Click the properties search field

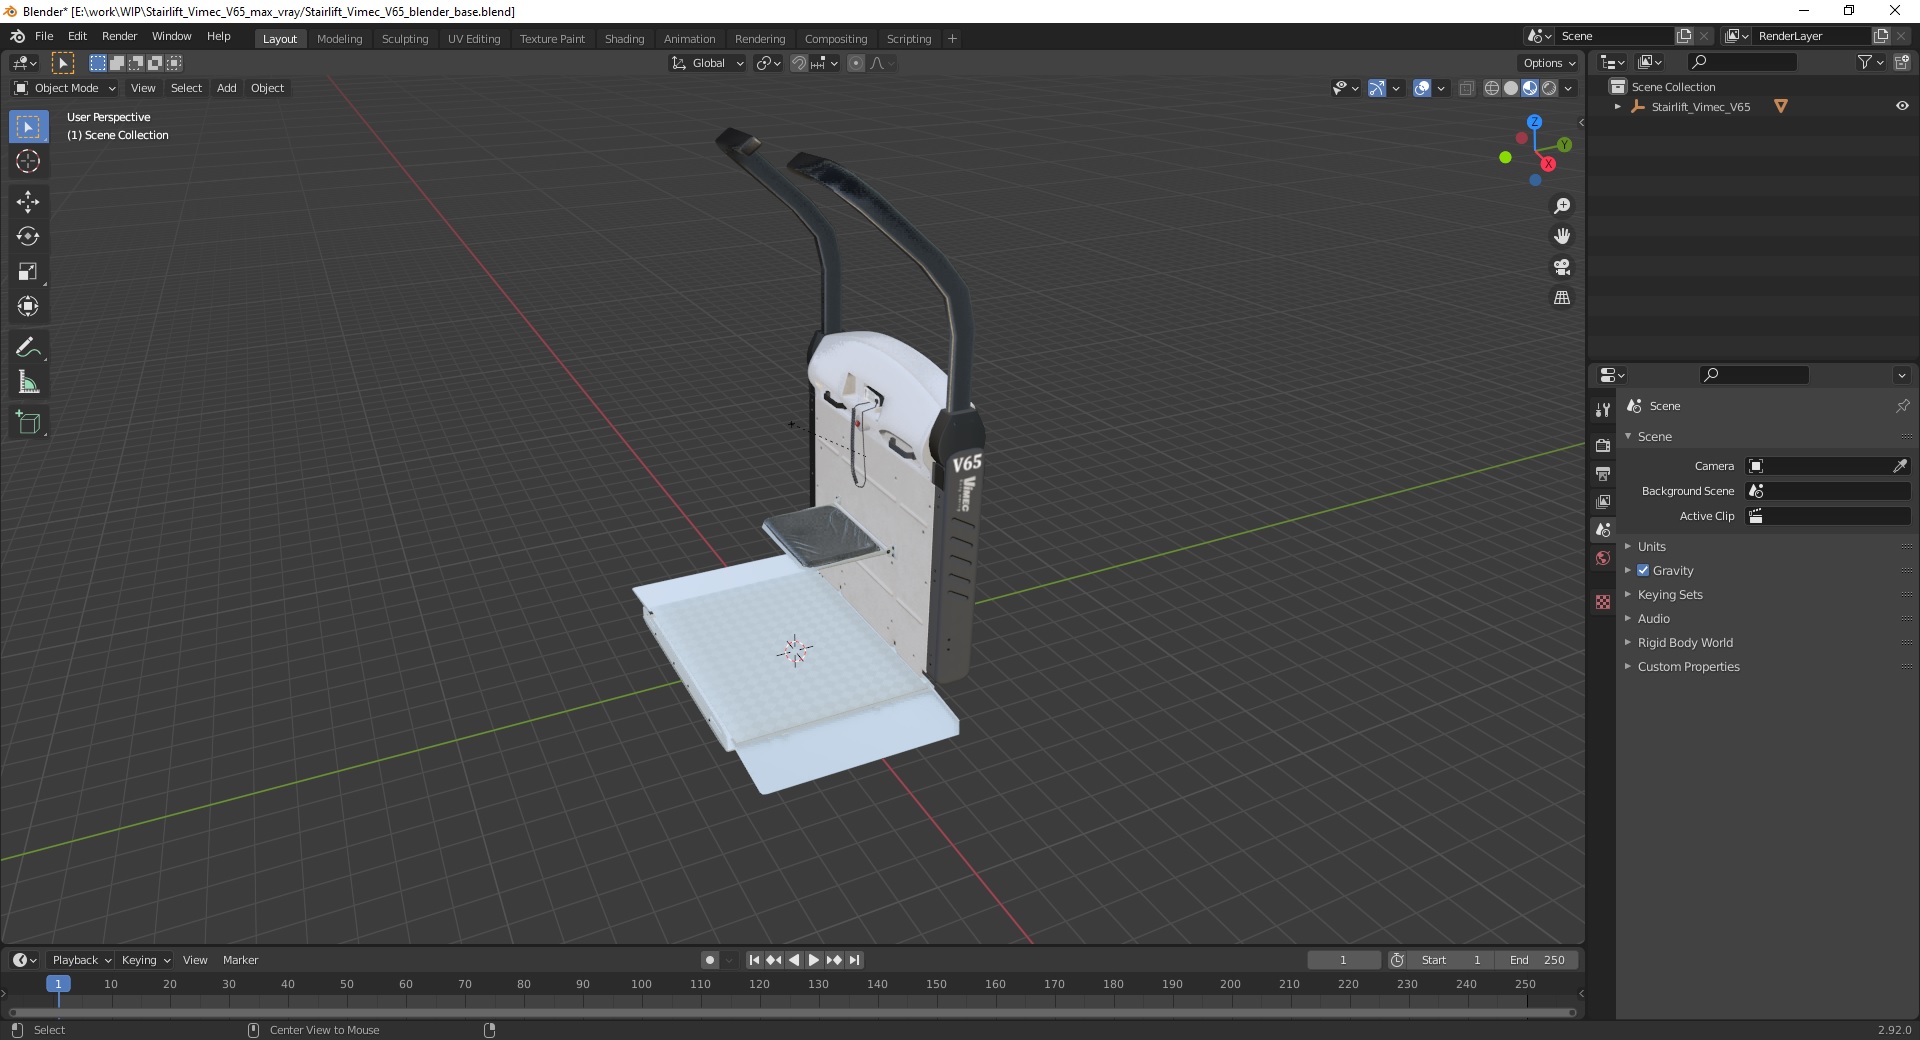click(x=1754, y=375)
